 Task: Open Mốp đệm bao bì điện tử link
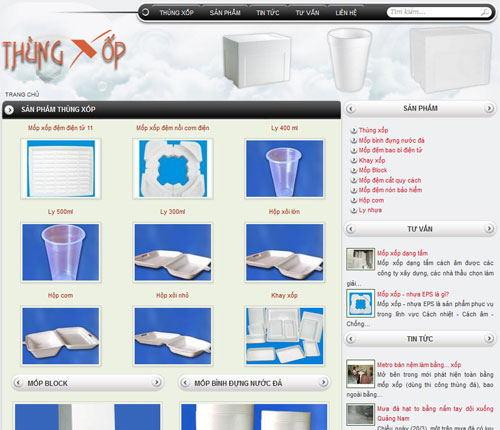(x=390, y=150)
